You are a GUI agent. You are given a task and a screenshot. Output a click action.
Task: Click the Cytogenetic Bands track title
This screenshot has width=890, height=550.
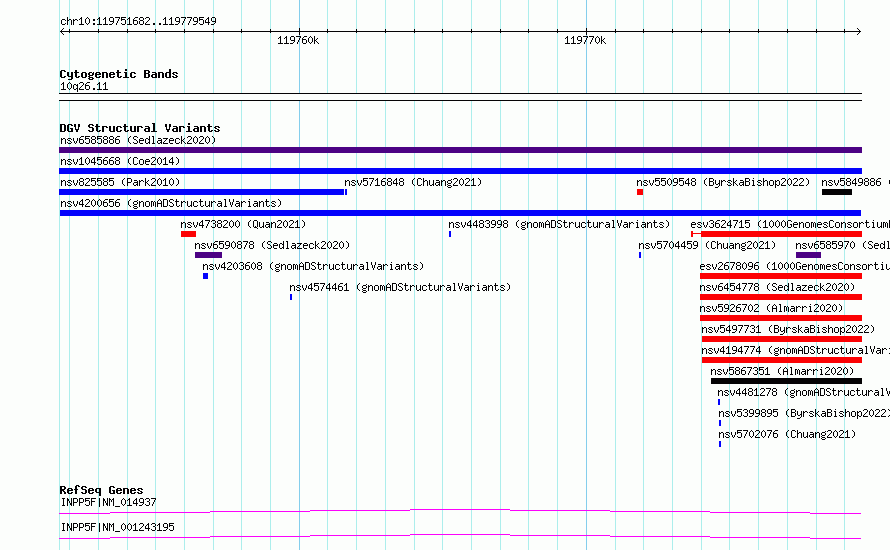(x=119, y=74)
